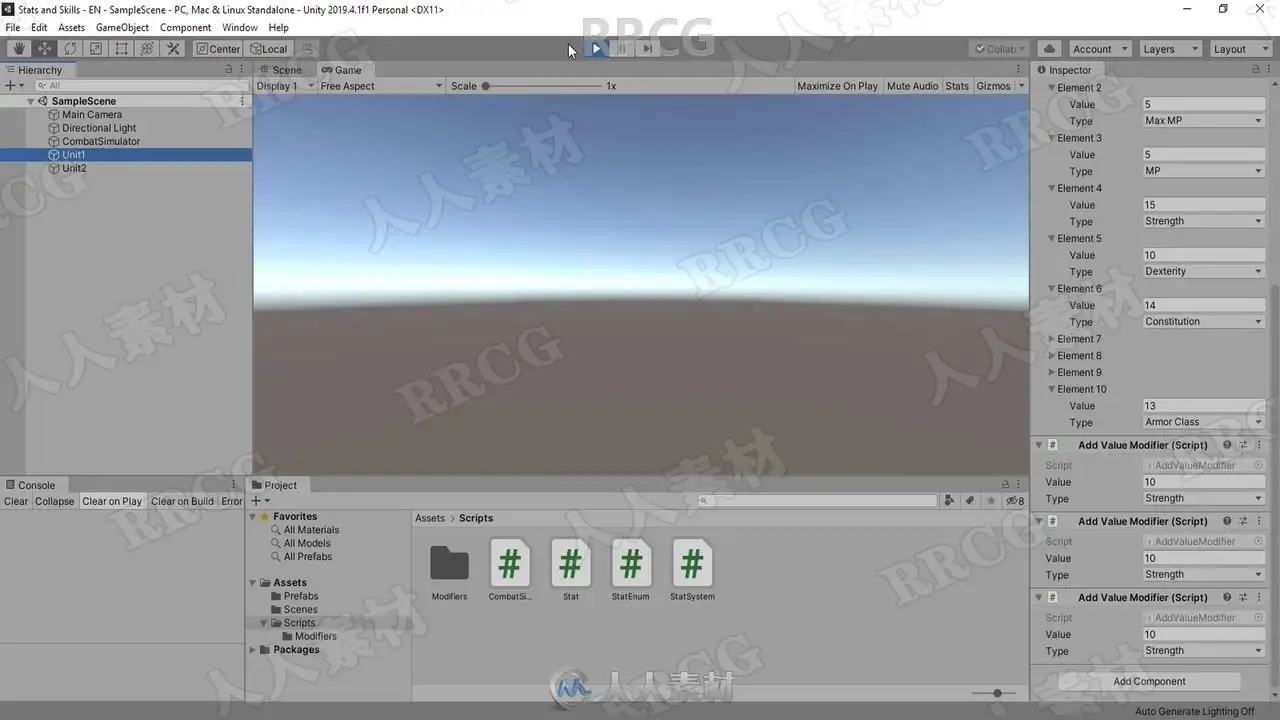Open custom editor tools wrench icon
The width and height of the screenshot is (1280, 720).
coord(173,48)
